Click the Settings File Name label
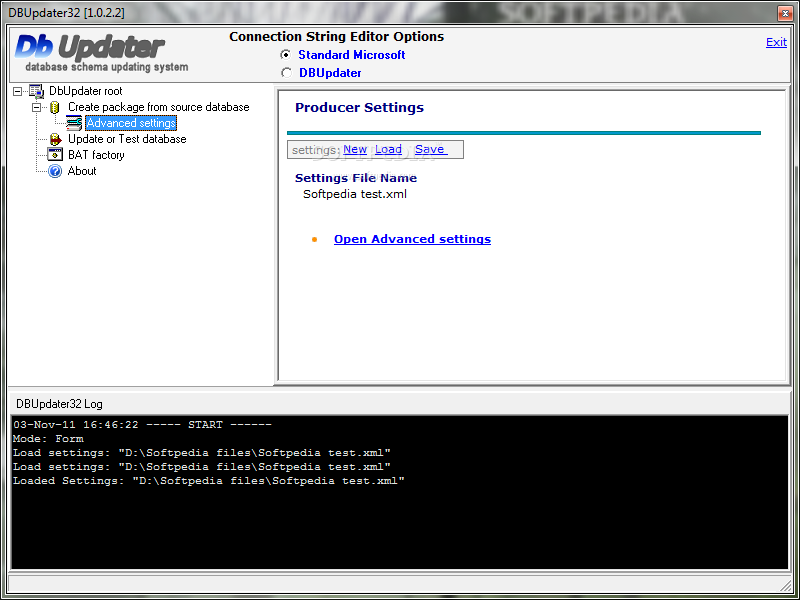 (356, 178)
